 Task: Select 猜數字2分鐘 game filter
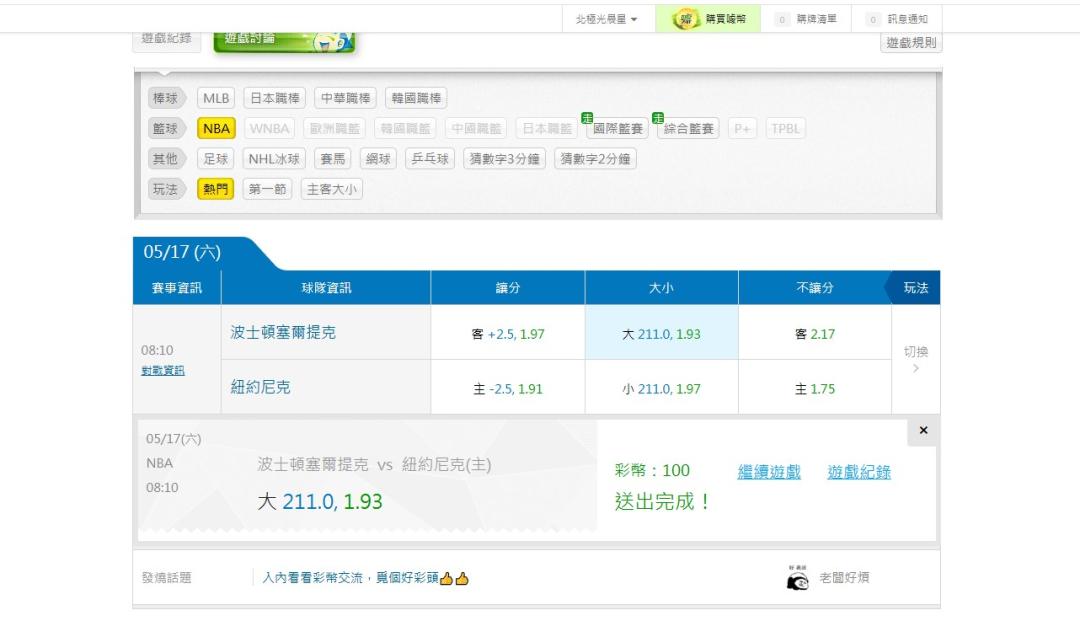(595, 159)
